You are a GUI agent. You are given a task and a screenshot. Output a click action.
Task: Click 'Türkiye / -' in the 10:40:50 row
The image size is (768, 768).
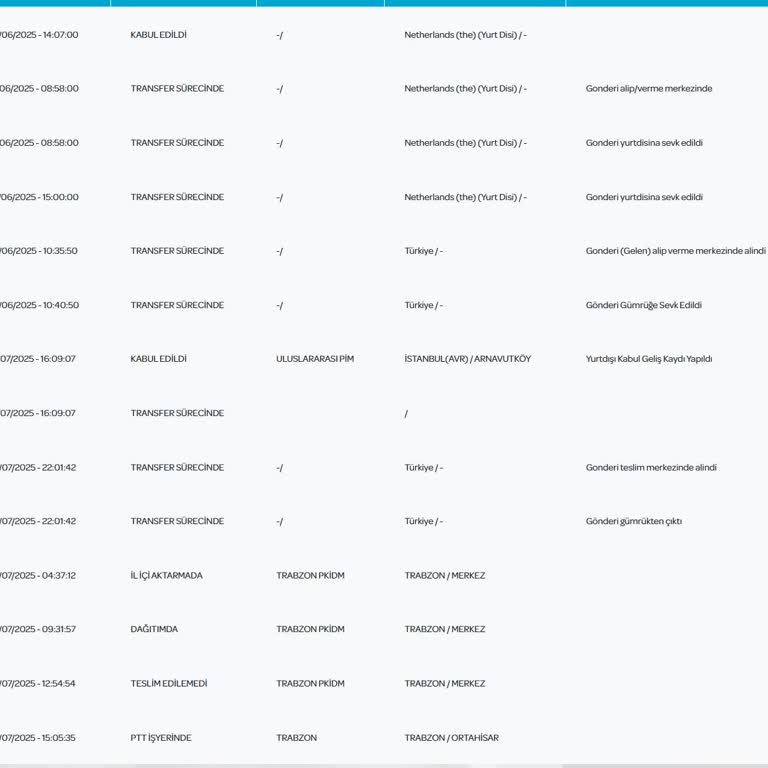[x=423, y=305]
